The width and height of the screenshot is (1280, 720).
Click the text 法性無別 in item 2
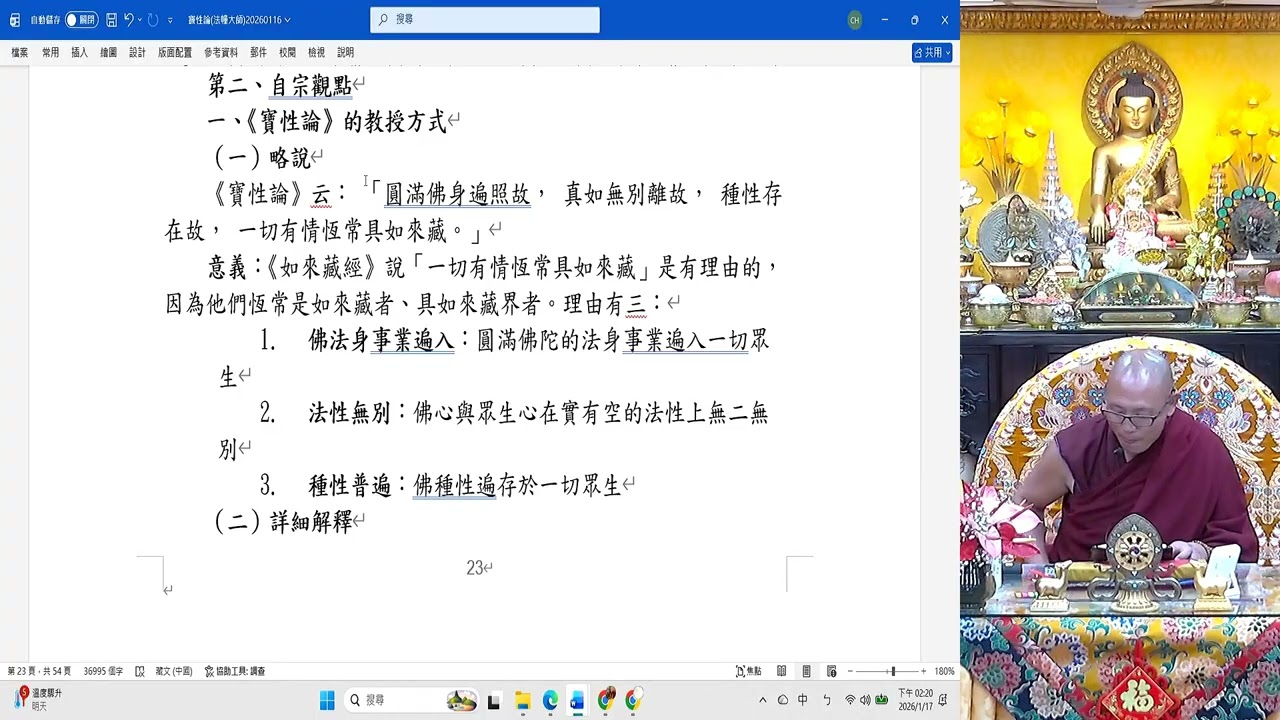pos(349,413)
